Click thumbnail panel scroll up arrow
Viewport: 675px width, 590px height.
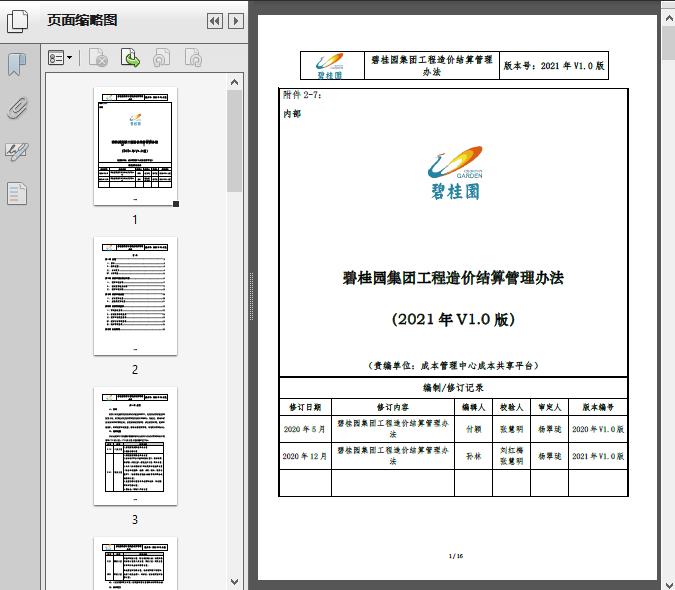coord(235,82)
